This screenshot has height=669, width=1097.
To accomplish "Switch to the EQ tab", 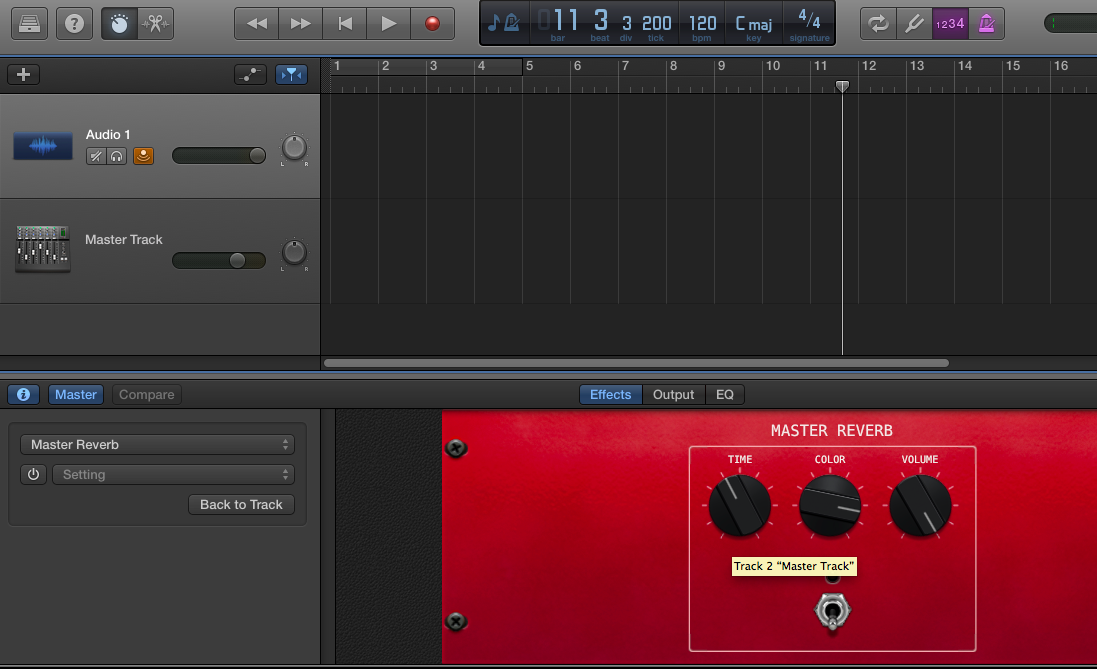I will point(725,394).
